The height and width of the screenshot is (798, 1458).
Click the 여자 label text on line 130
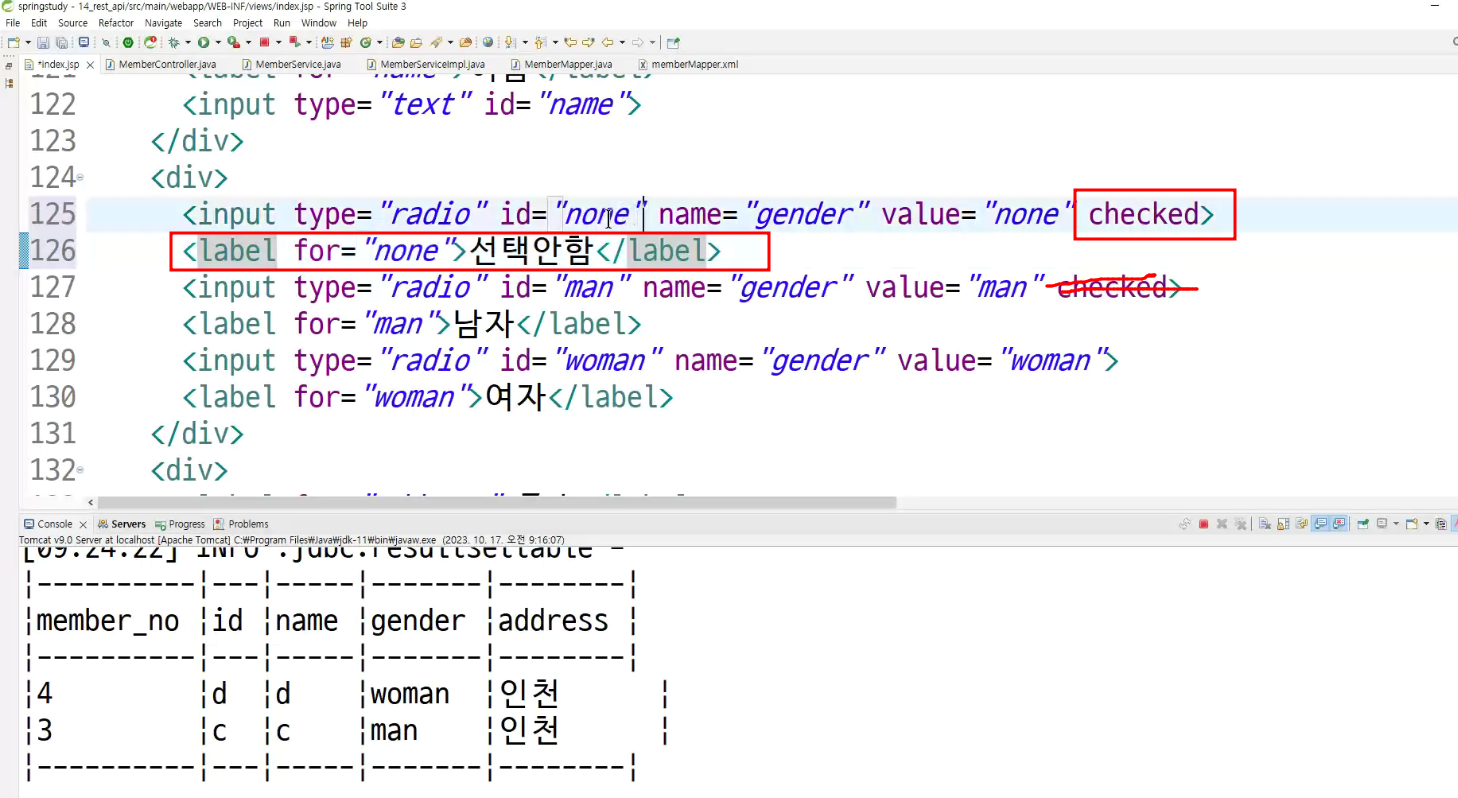(x=516, y=397)
